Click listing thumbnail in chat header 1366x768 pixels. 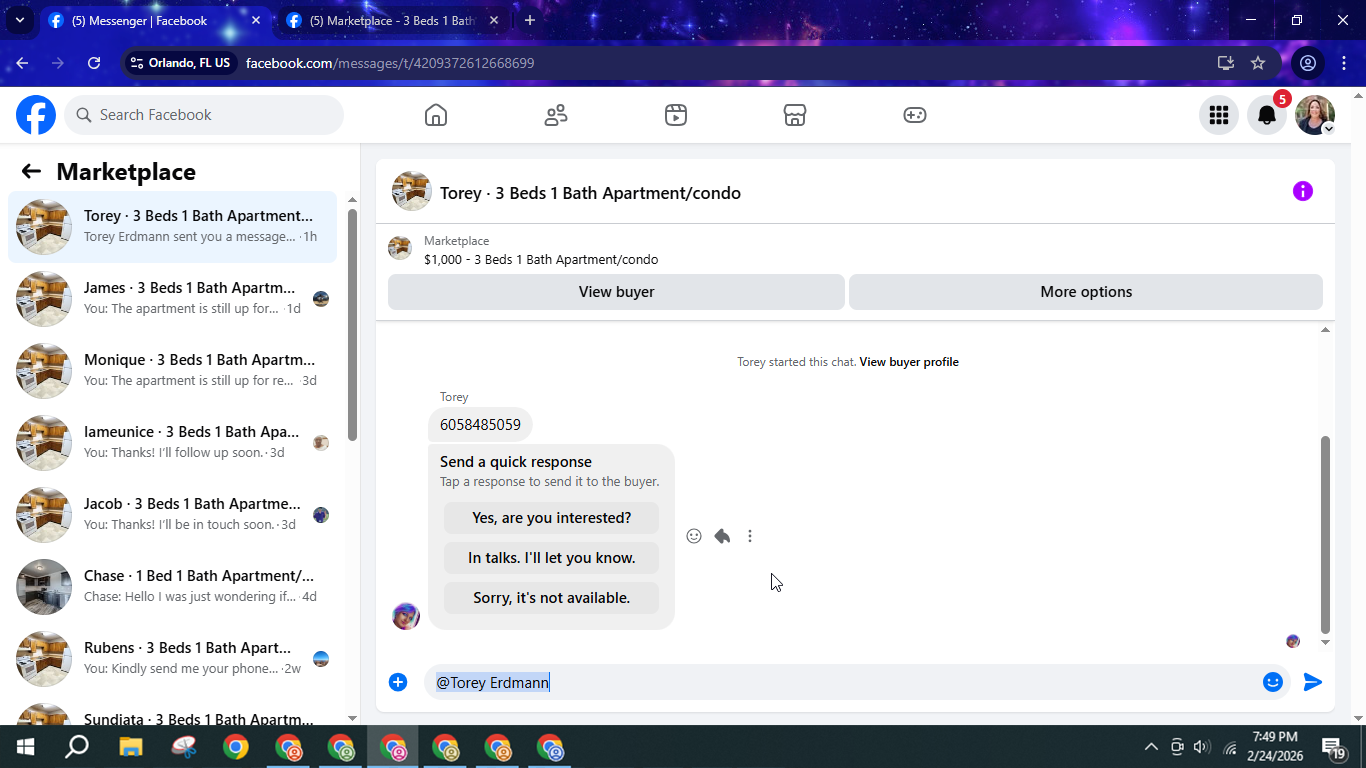(x=411, y=191)
